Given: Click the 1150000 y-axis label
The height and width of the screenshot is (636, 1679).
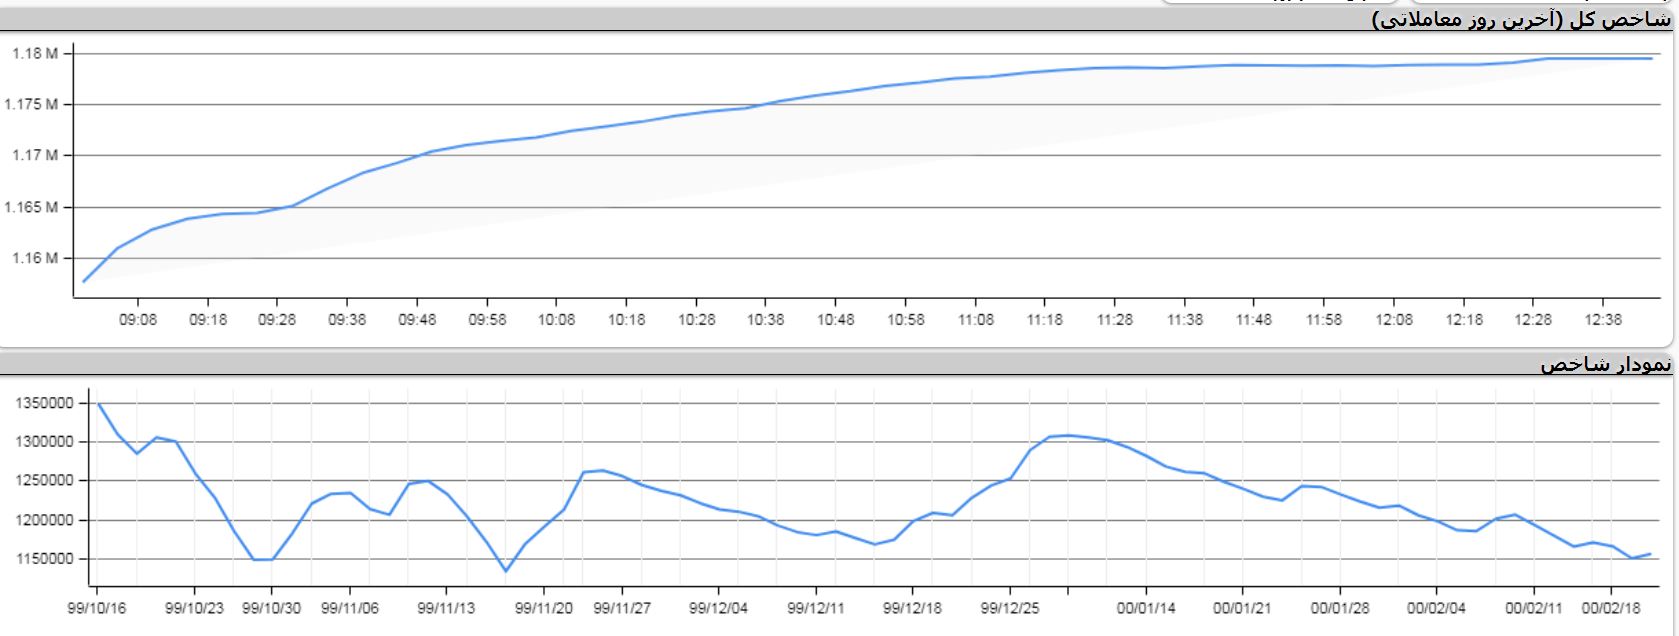Looking at the screenshot, I should tap(44, 559).
